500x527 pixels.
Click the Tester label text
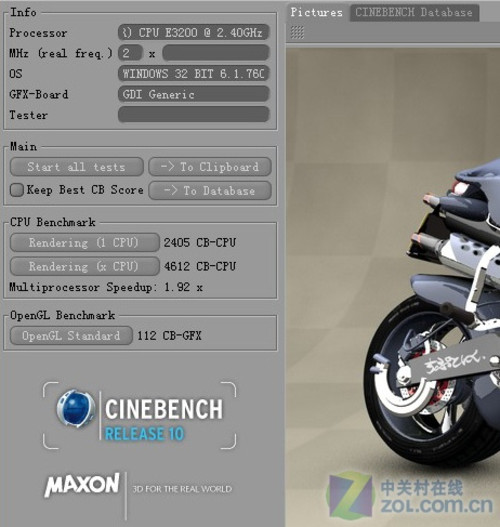point(29,115)
